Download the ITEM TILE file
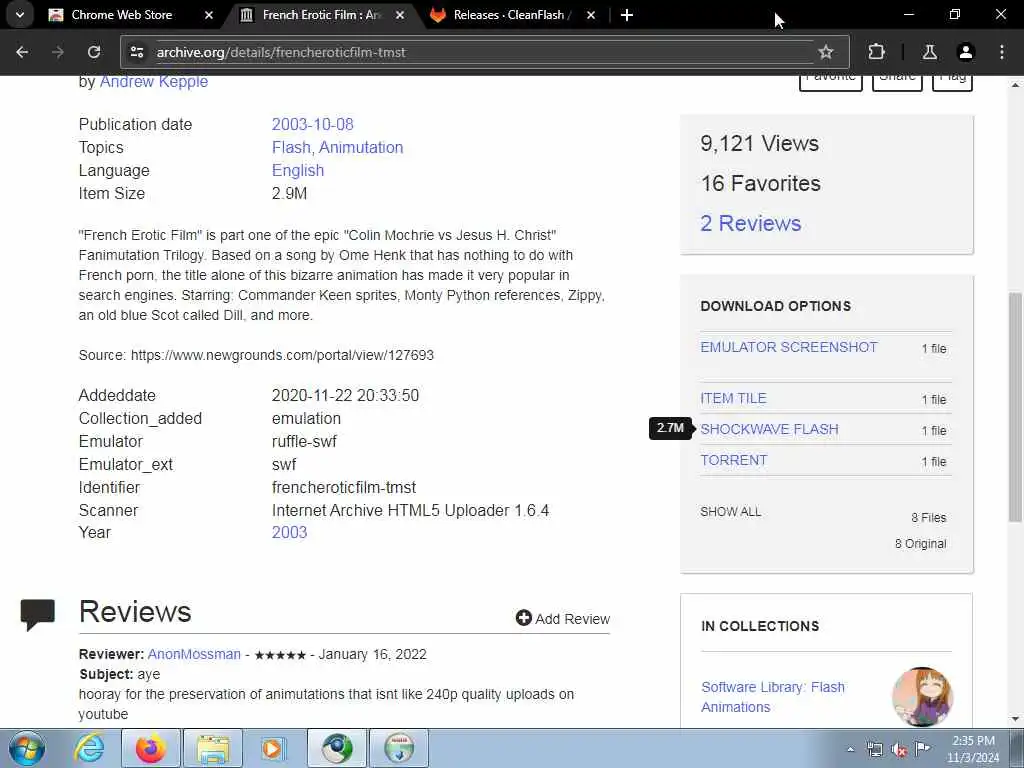 point(733,398)
